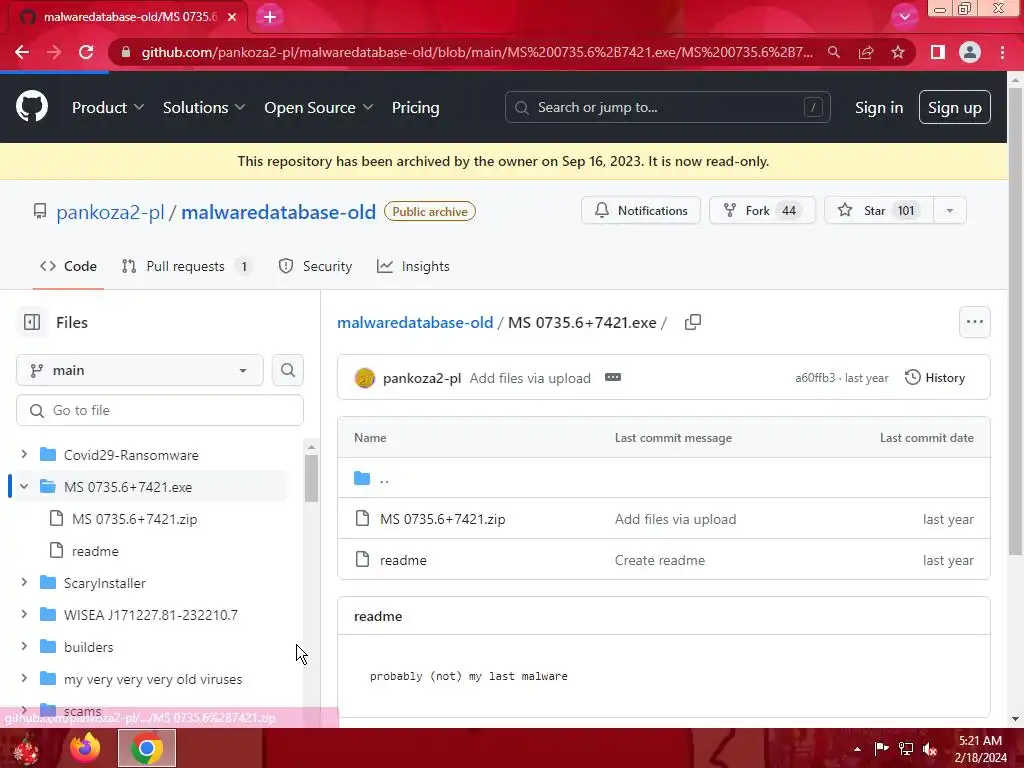Open the Insights tab
1024x768 pixels.
[413, 266]
